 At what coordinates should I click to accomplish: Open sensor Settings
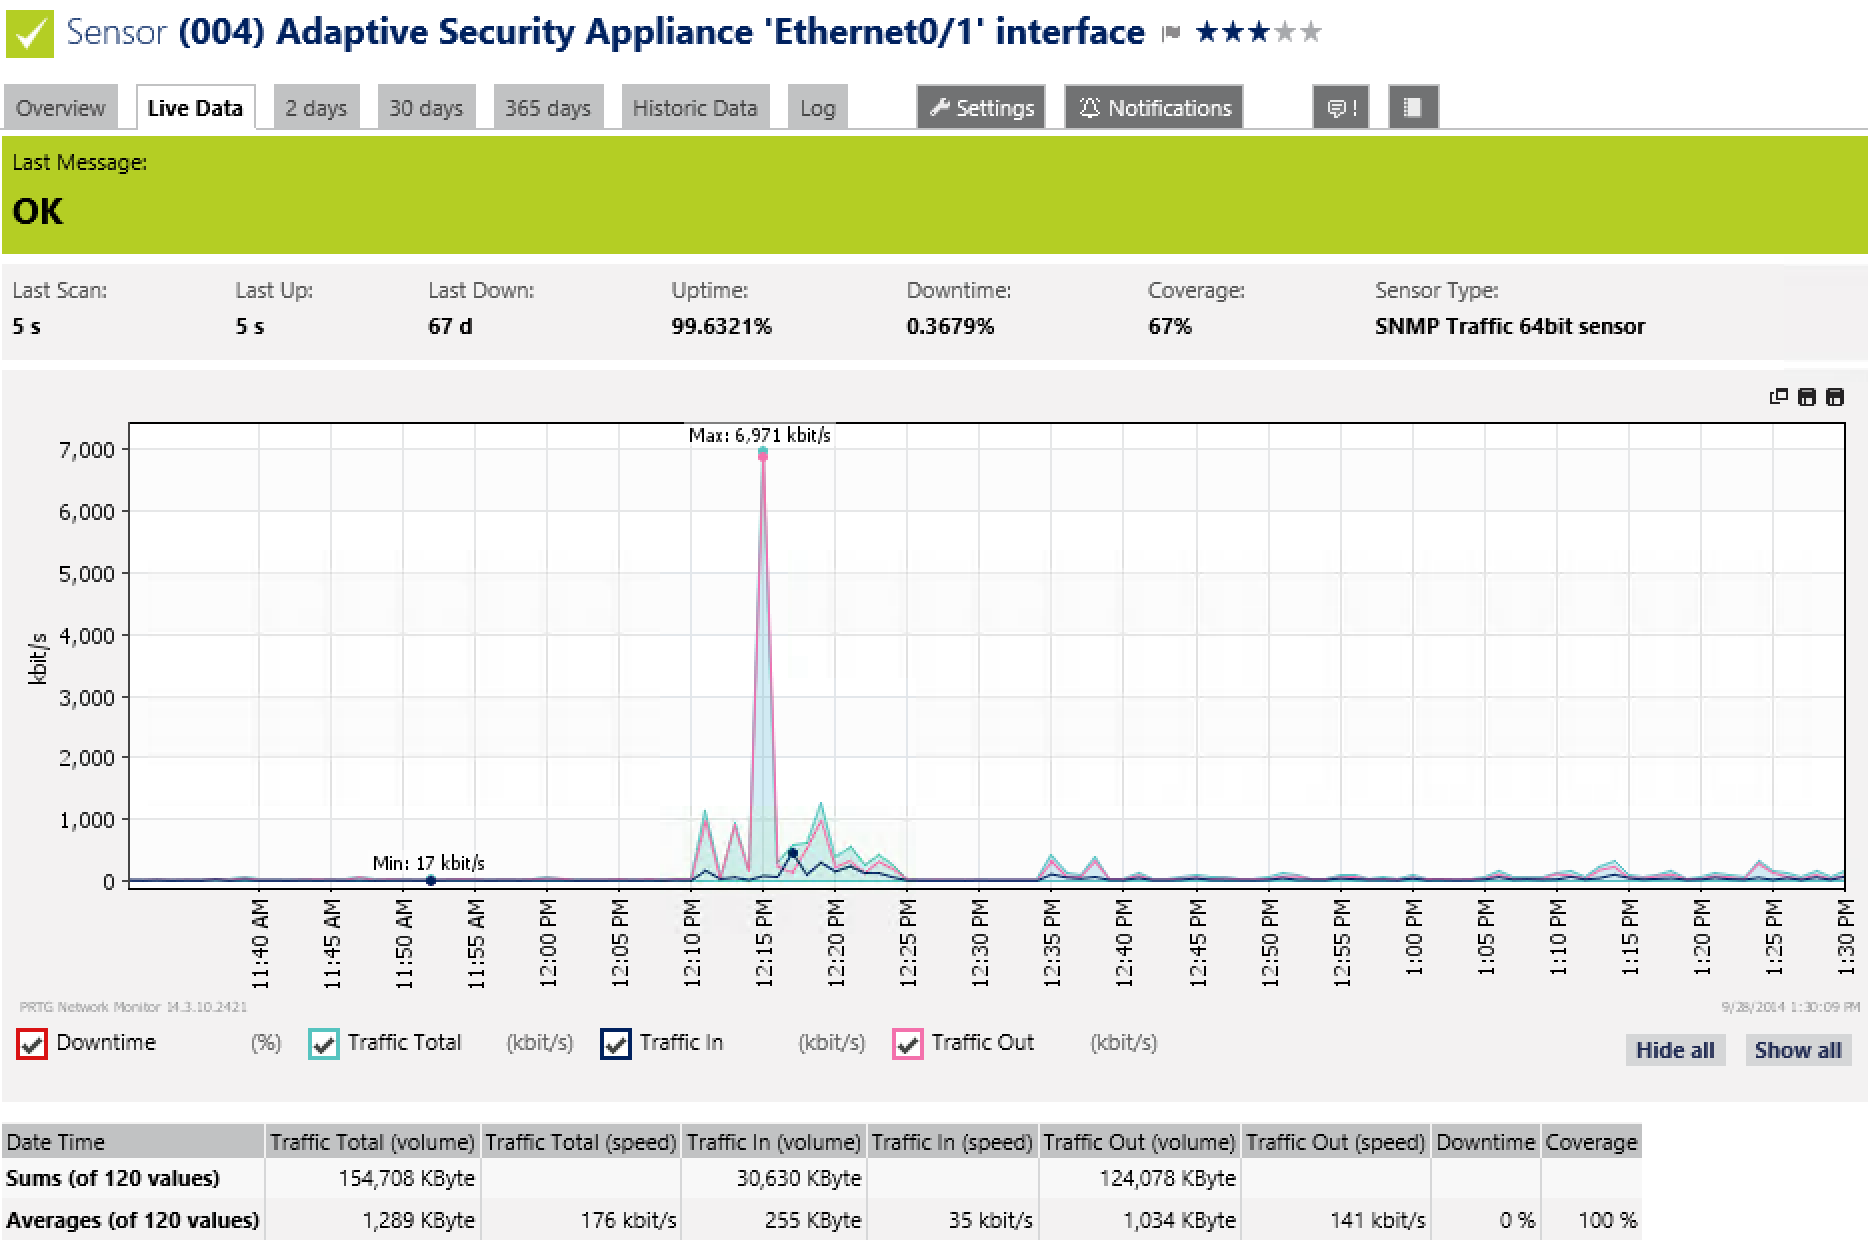pos(981,108)
